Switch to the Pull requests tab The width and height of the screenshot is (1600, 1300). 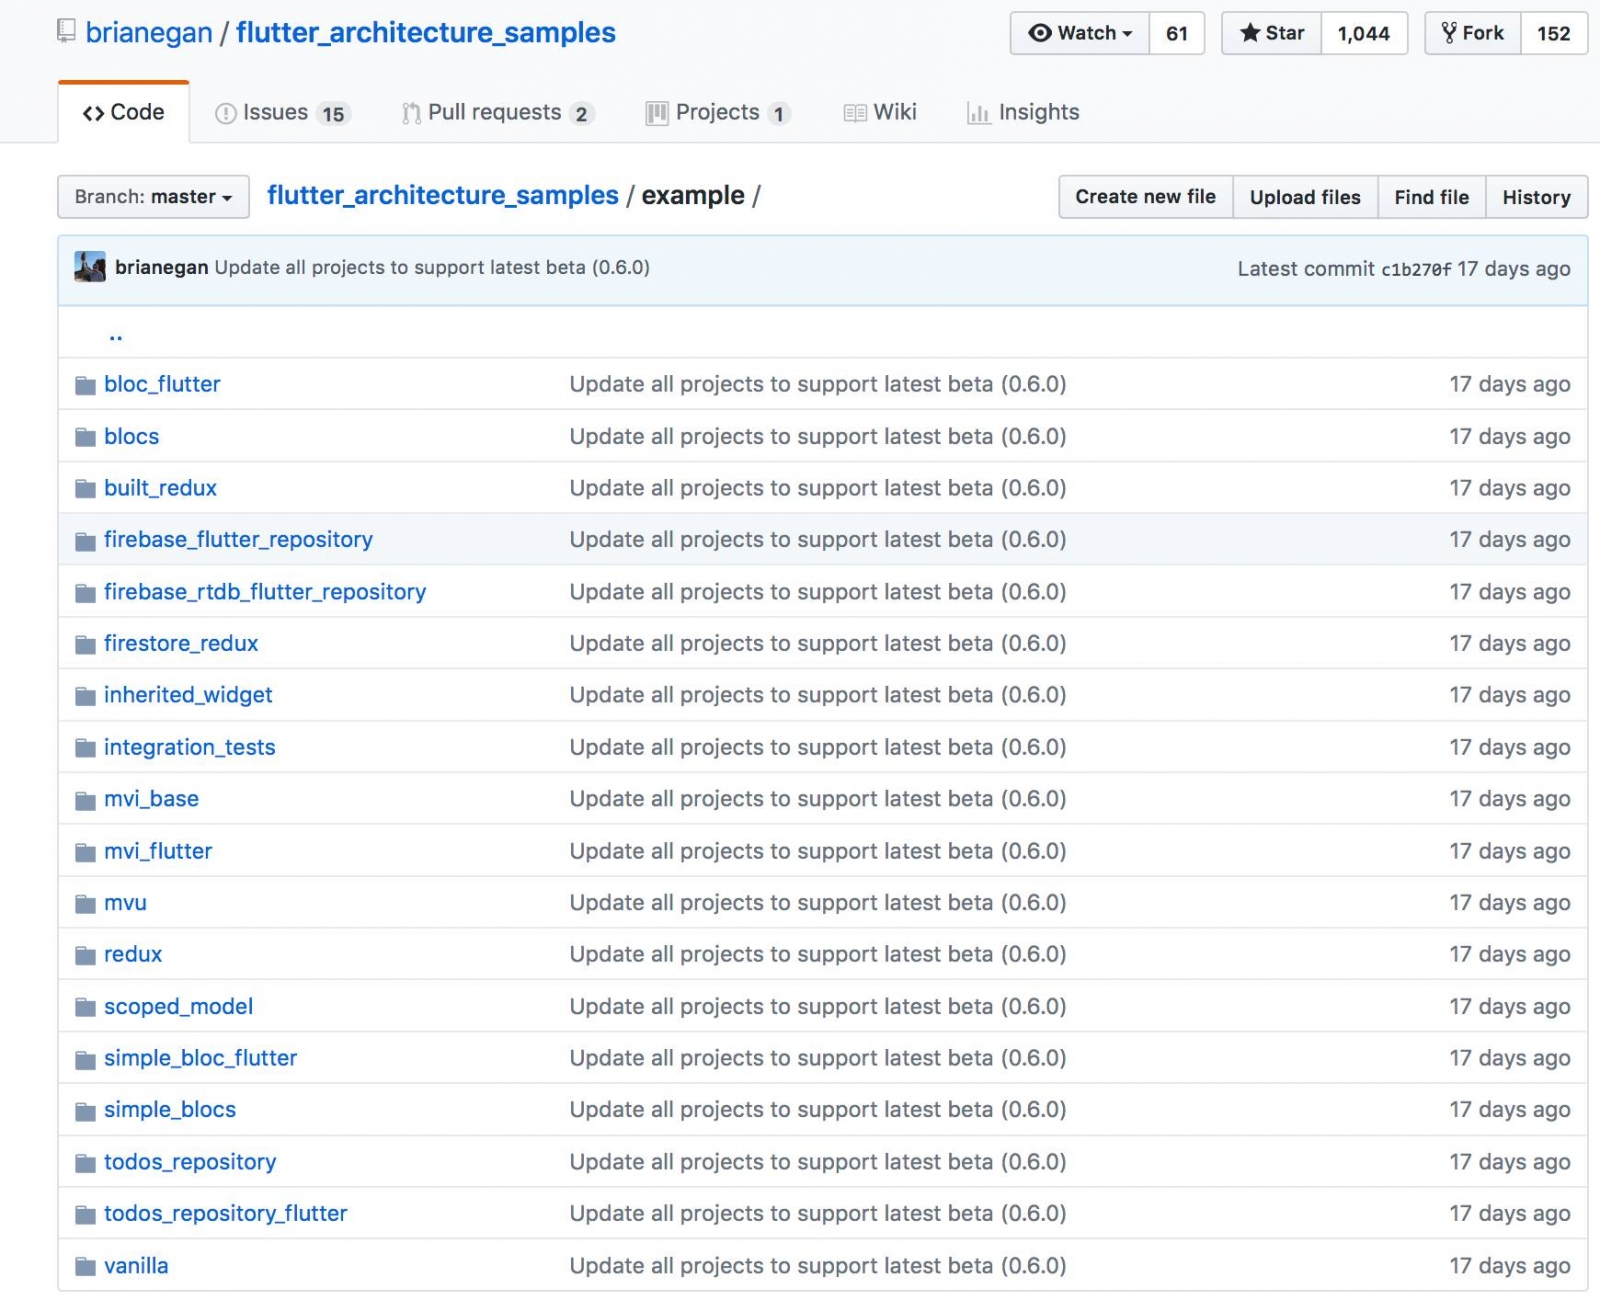[497, 112]
